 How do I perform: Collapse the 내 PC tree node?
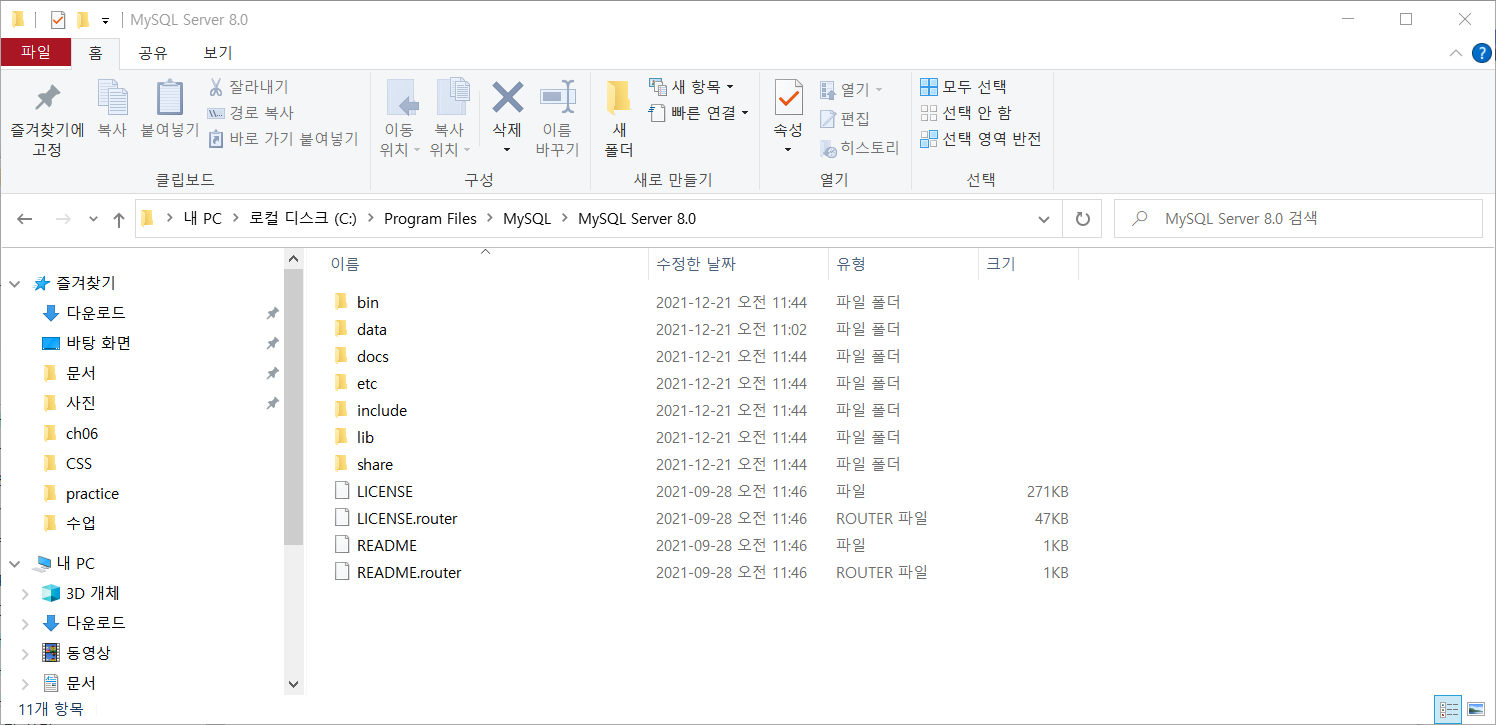[x=15, y=564]
